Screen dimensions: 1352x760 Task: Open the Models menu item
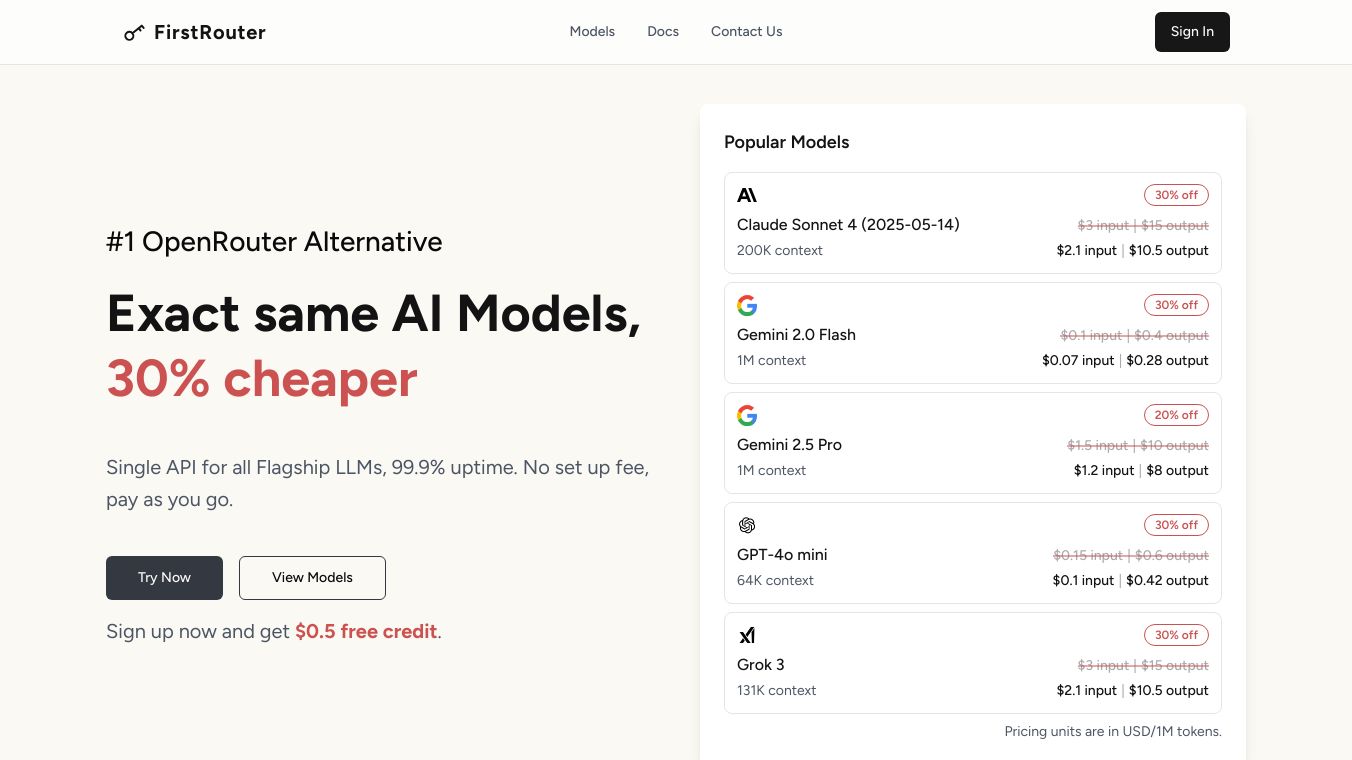[592, 32]
